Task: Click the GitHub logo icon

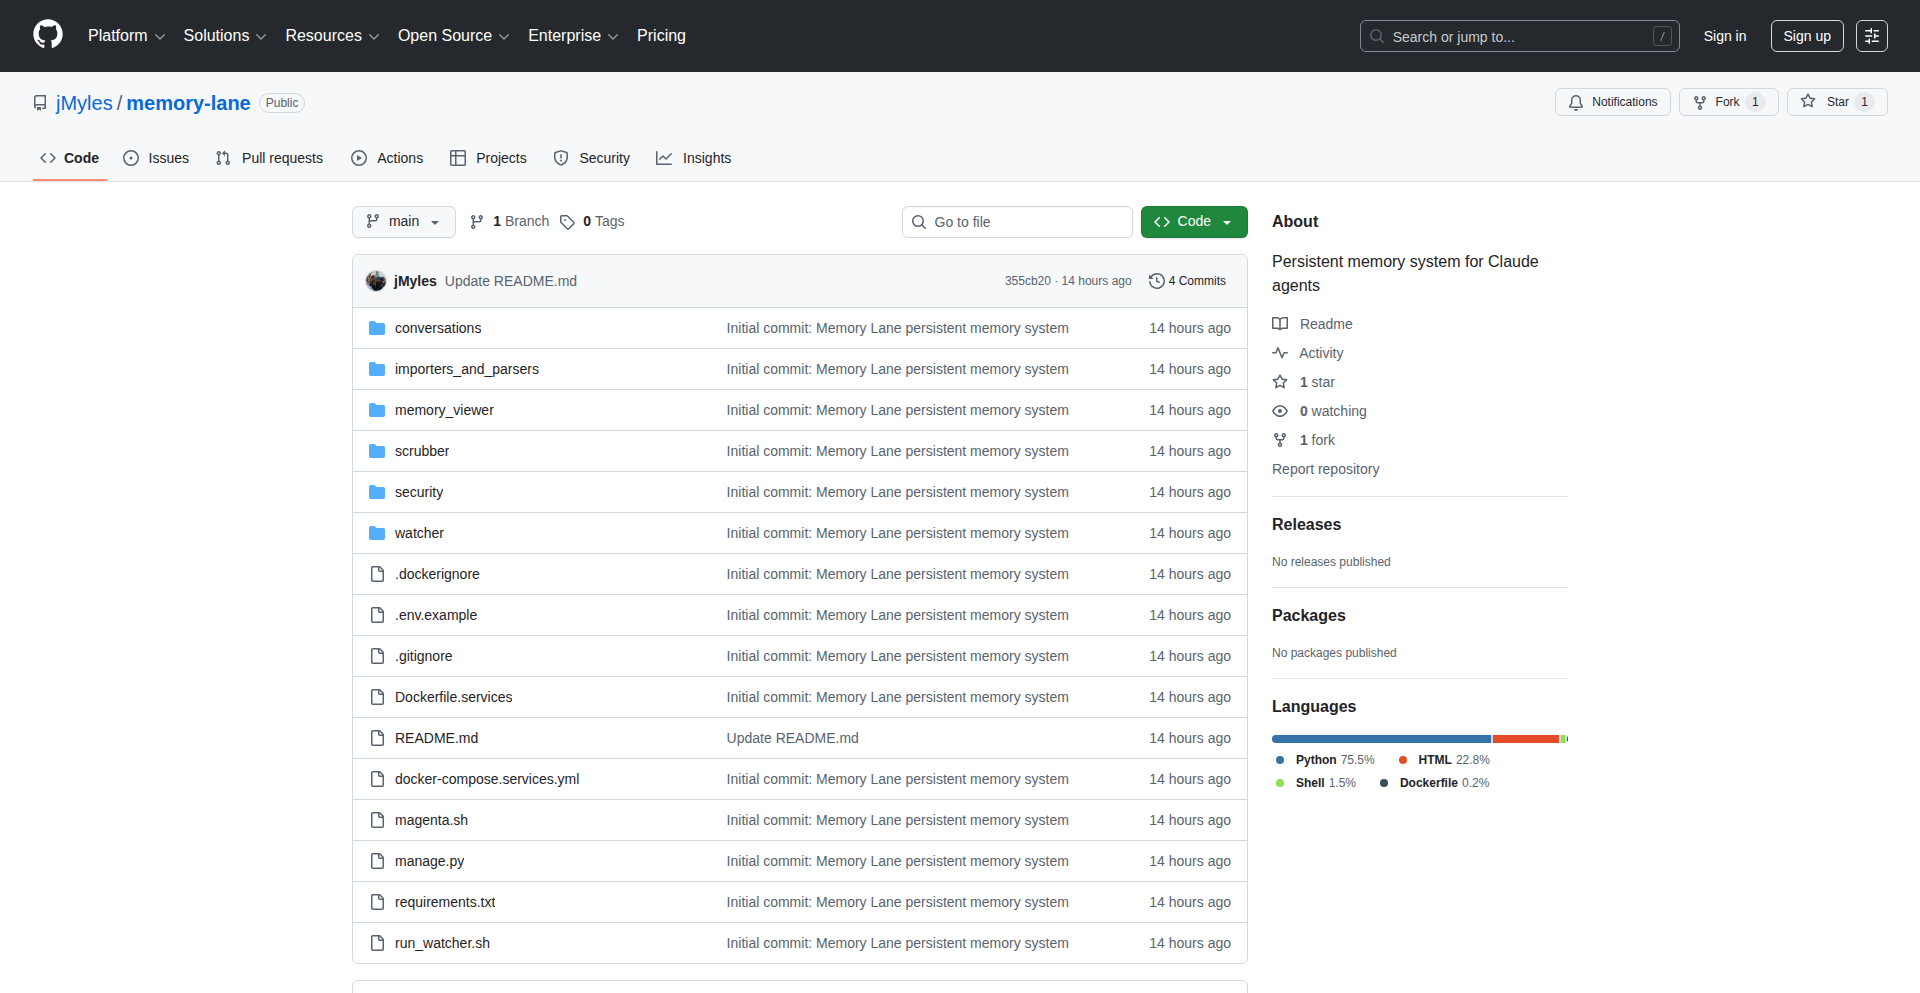Action: click(x=48, y=35)
